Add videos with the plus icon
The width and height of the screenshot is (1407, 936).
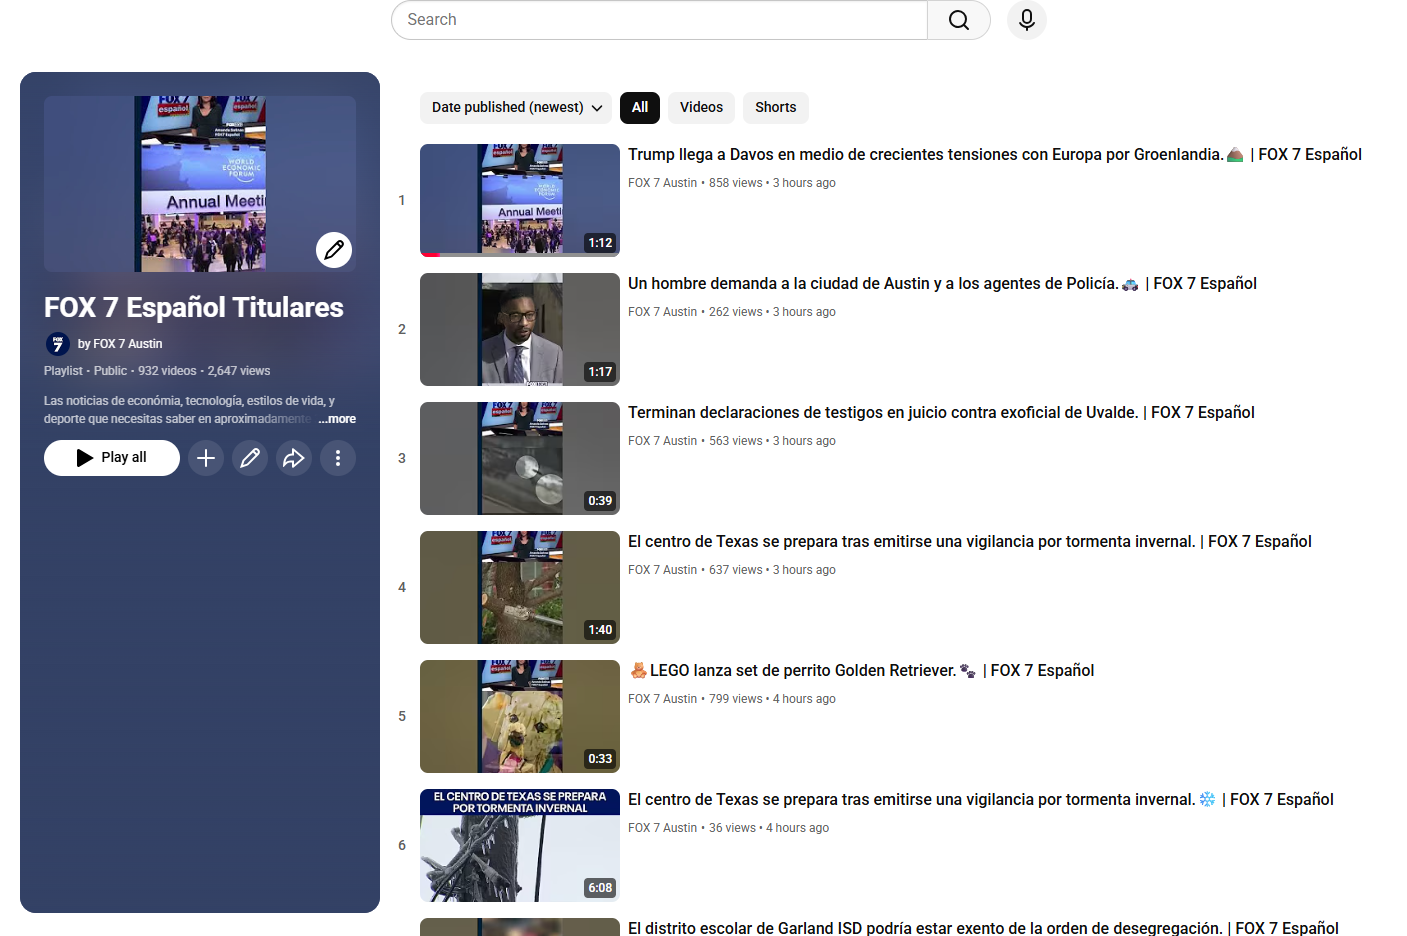(206, 458)
